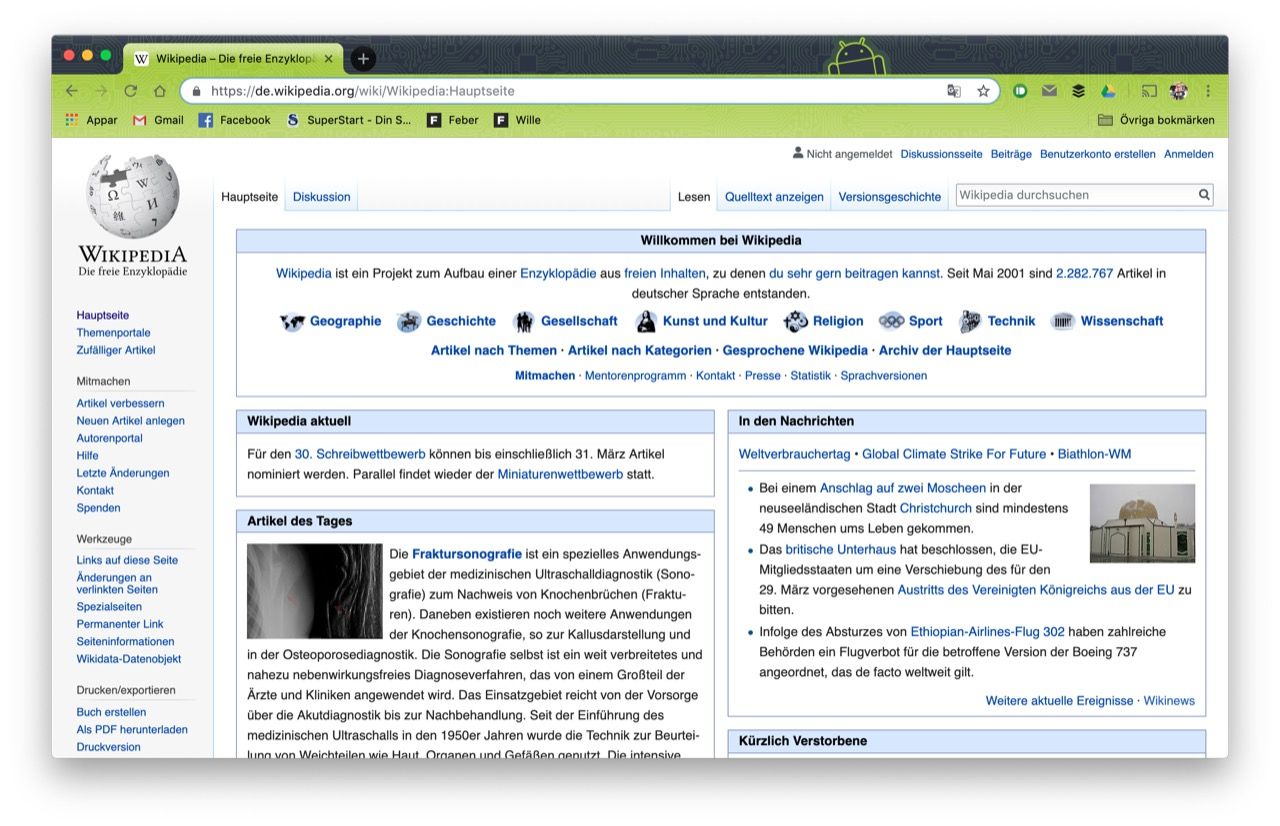Open the Google Drive extension icon
The height and width of the screenshot is (826, 1280).
click(x=1107, y=91)
